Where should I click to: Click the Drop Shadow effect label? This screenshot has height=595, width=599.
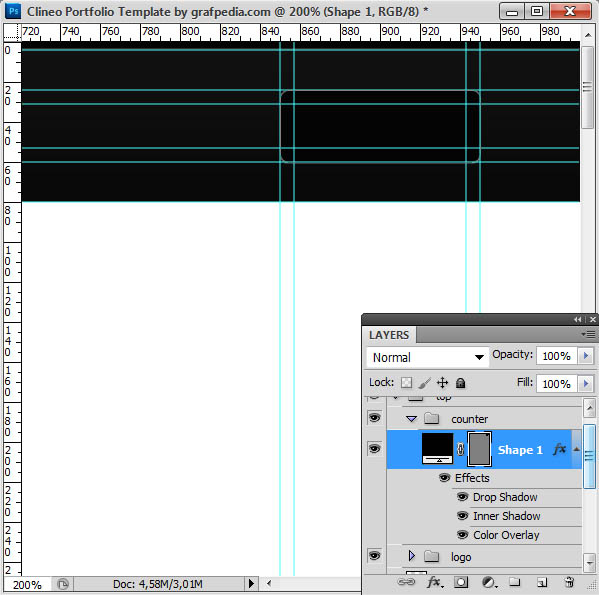tap(505, 497)
